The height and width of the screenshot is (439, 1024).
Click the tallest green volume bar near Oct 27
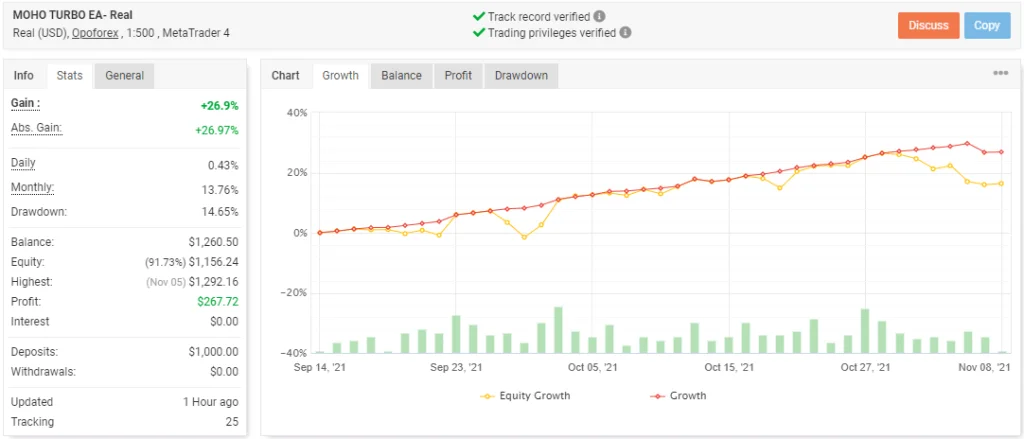tap(864, 331)
